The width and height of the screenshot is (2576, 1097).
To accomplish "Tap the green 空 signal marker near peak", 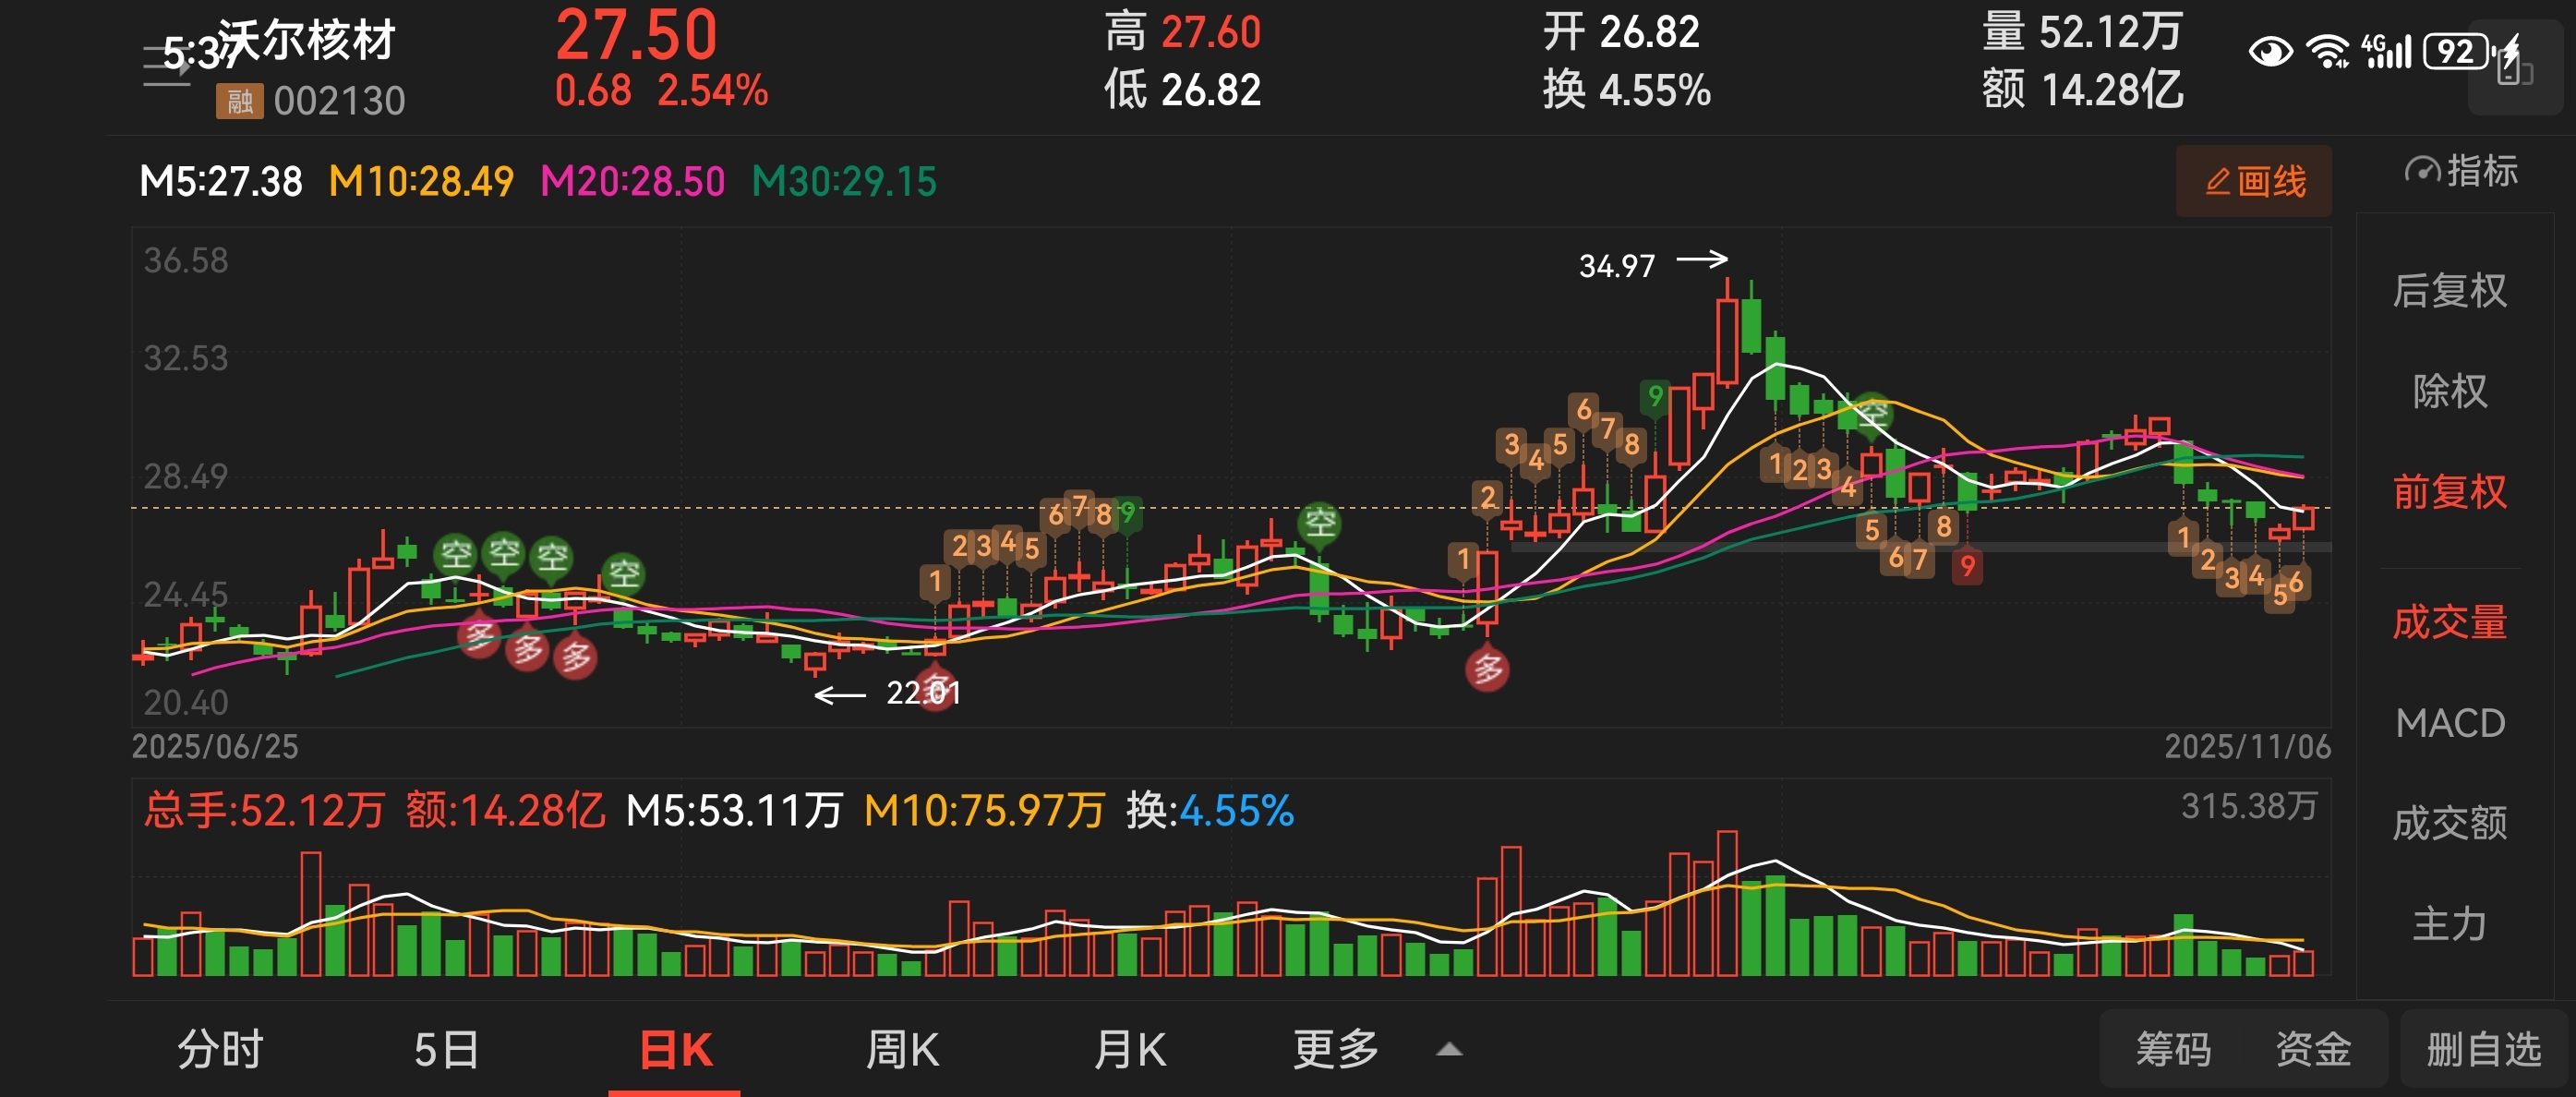I will (x=1872, y=413).
